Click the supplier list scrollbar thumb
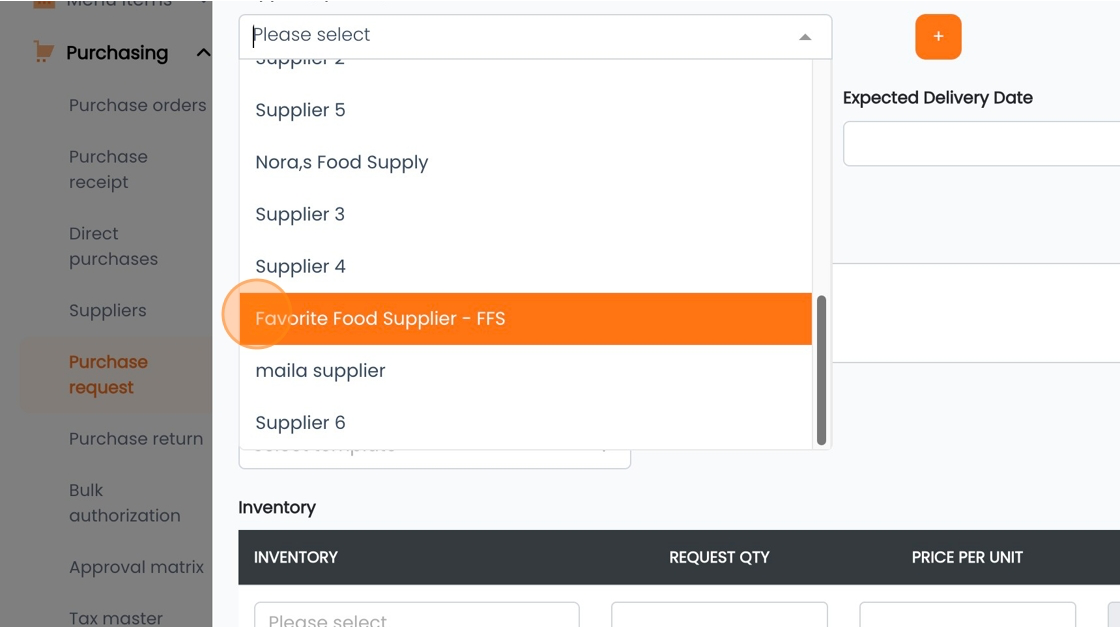Viewport: 1120px width, 628px height. [821, 370]
